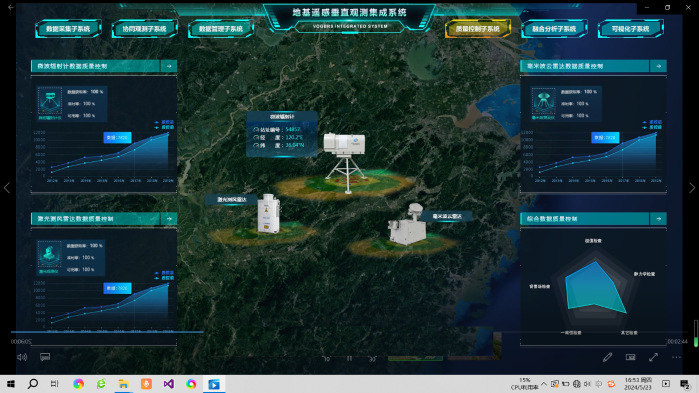The image size is (699, 393).
Task: Skip back 10 seconds
Action: [x=326, y=358]
